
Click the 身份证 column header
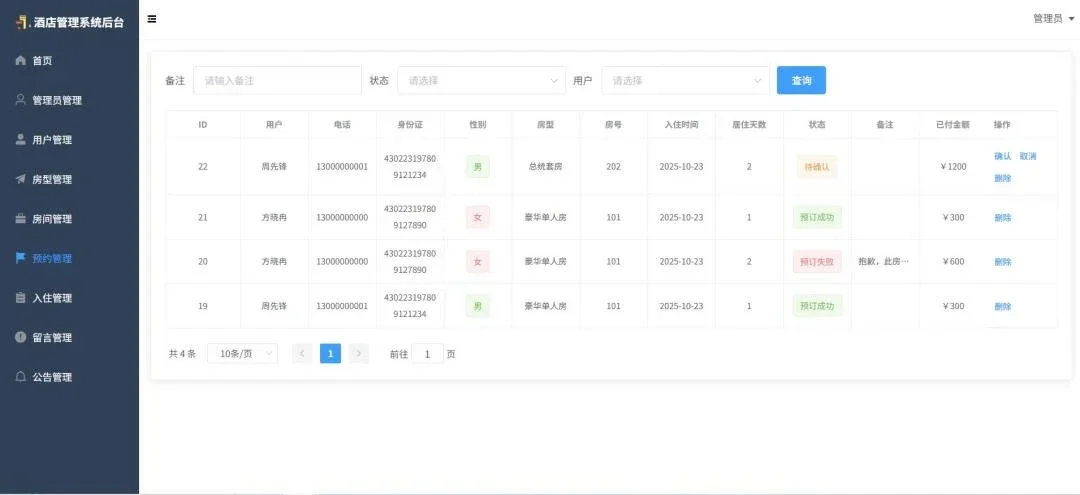[x=410, y=125]
